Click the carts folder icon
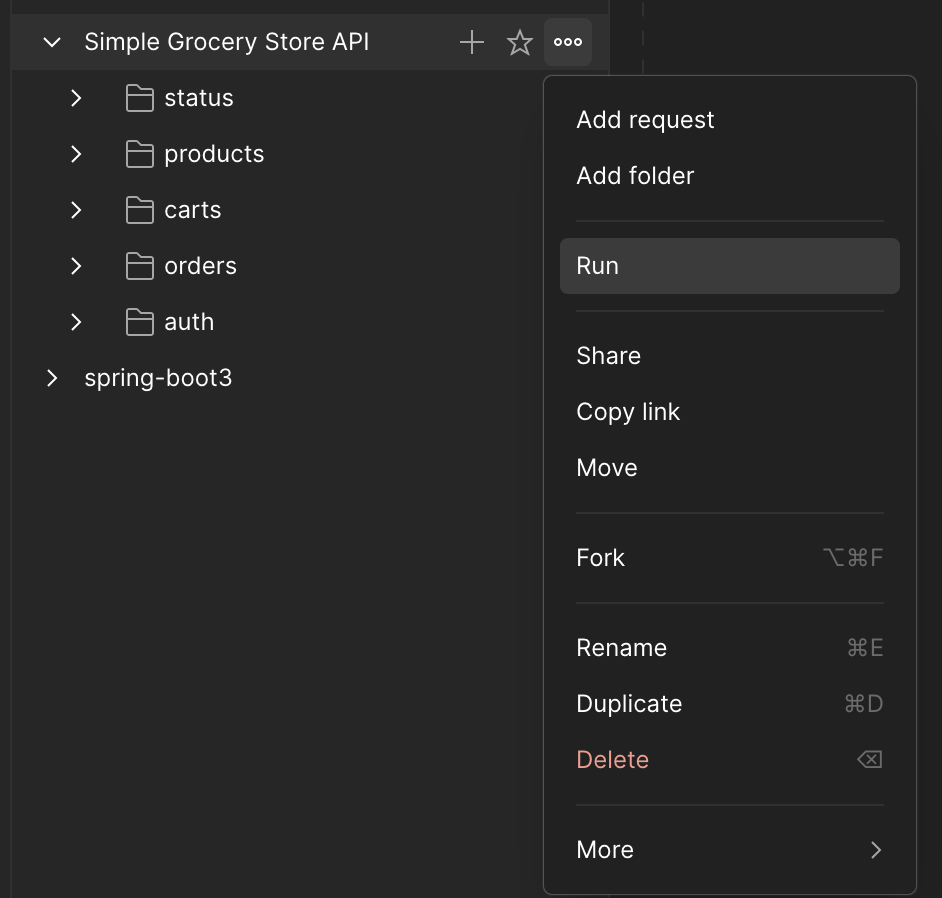942x898 pixels. [139, 210]
